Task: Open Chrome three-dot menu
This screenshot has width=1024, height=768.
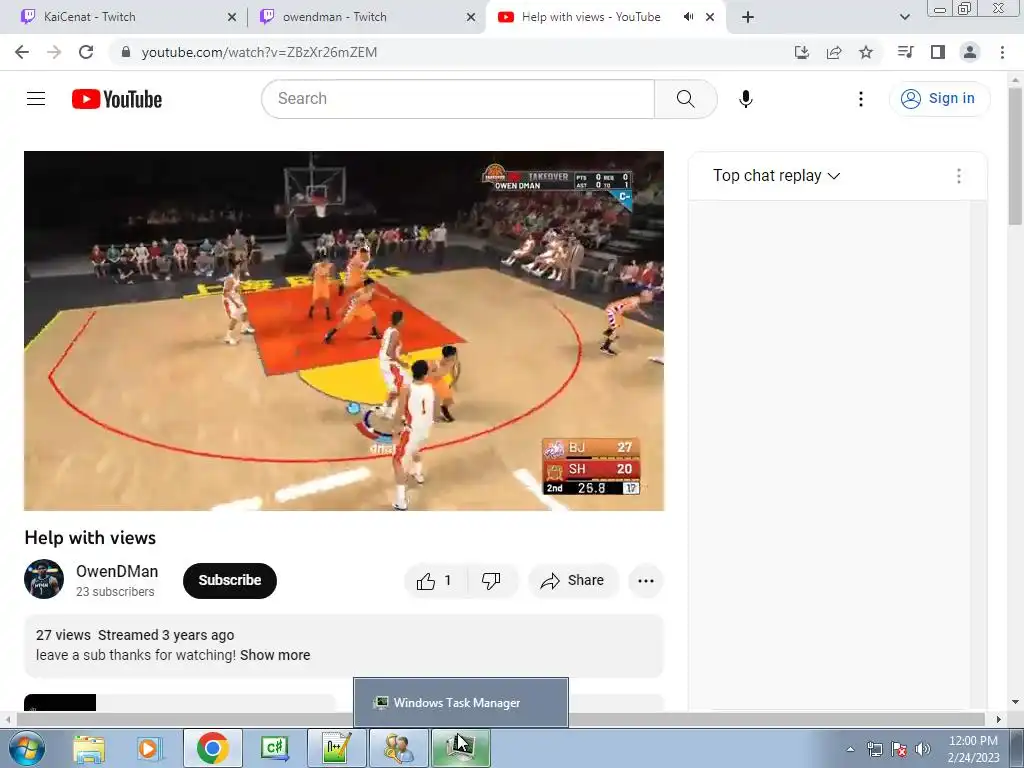Action: click(x=1002, y=52)
